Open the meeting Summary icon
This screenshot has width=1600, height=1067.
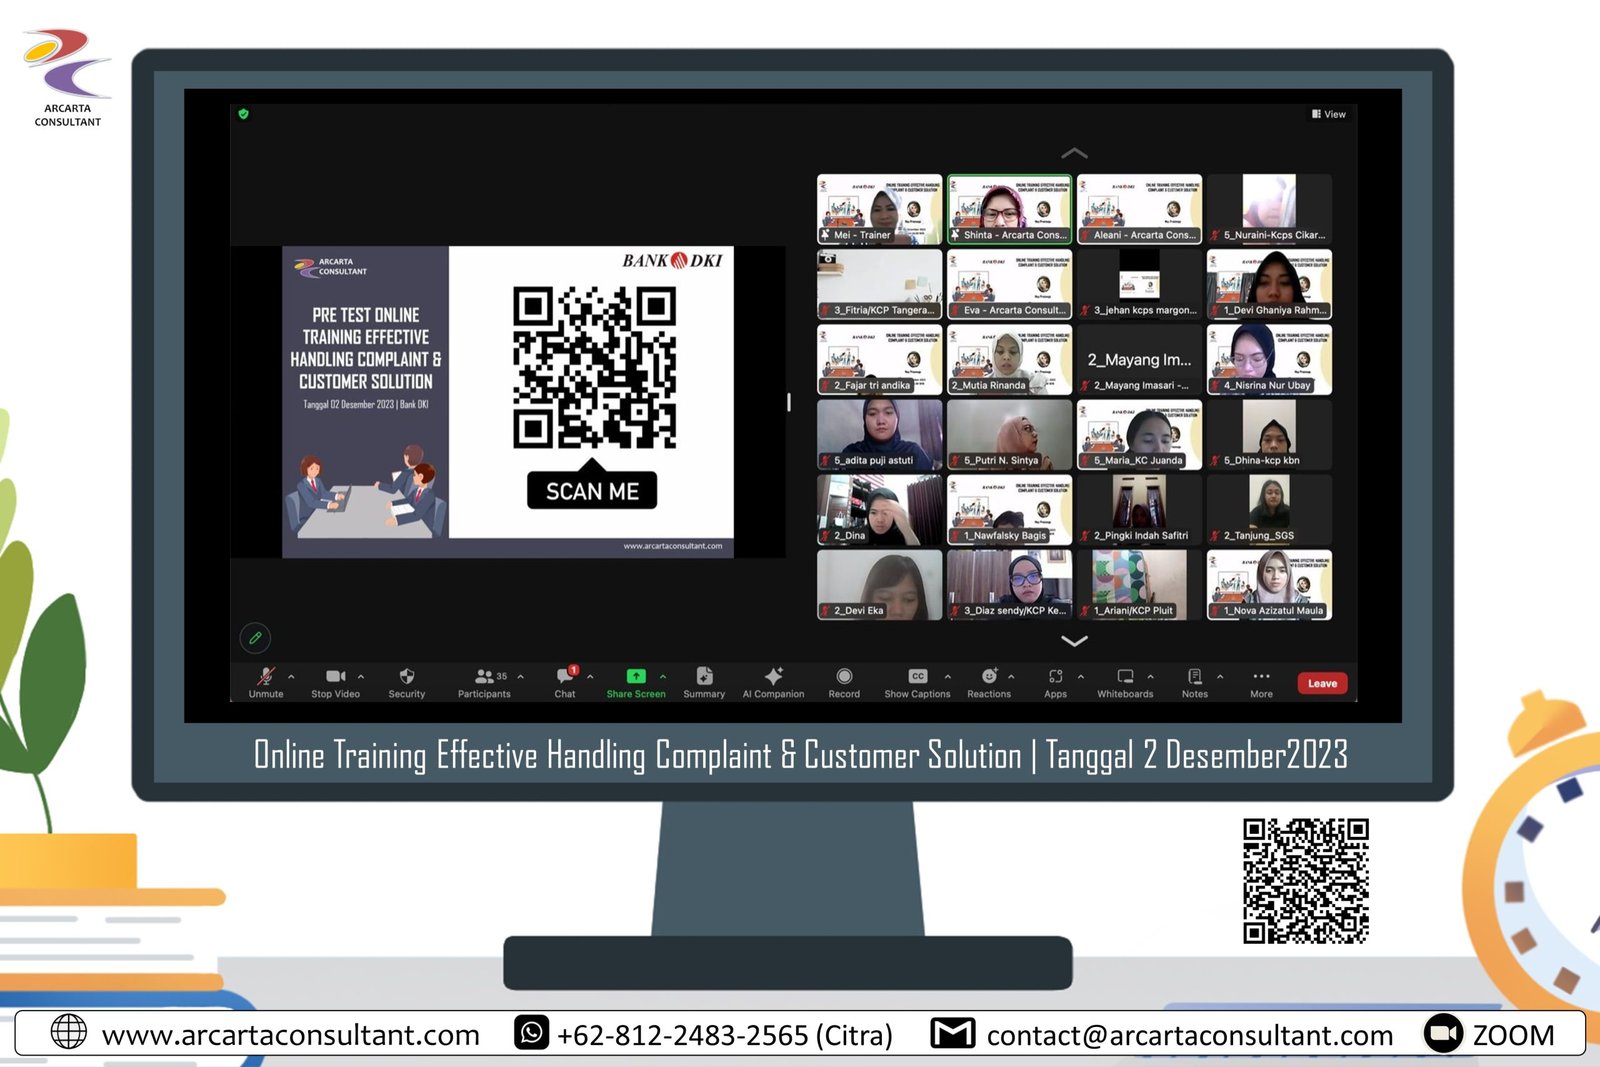pyautogui.click(x=704, y=678)
